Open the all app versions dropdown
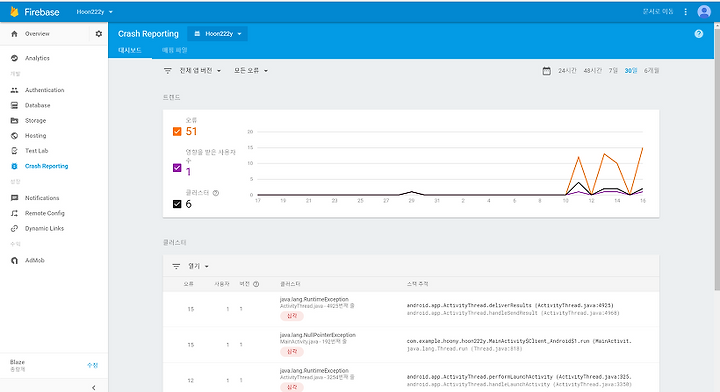The width and height of the screenshot is (720, 392). coord(200,71)
